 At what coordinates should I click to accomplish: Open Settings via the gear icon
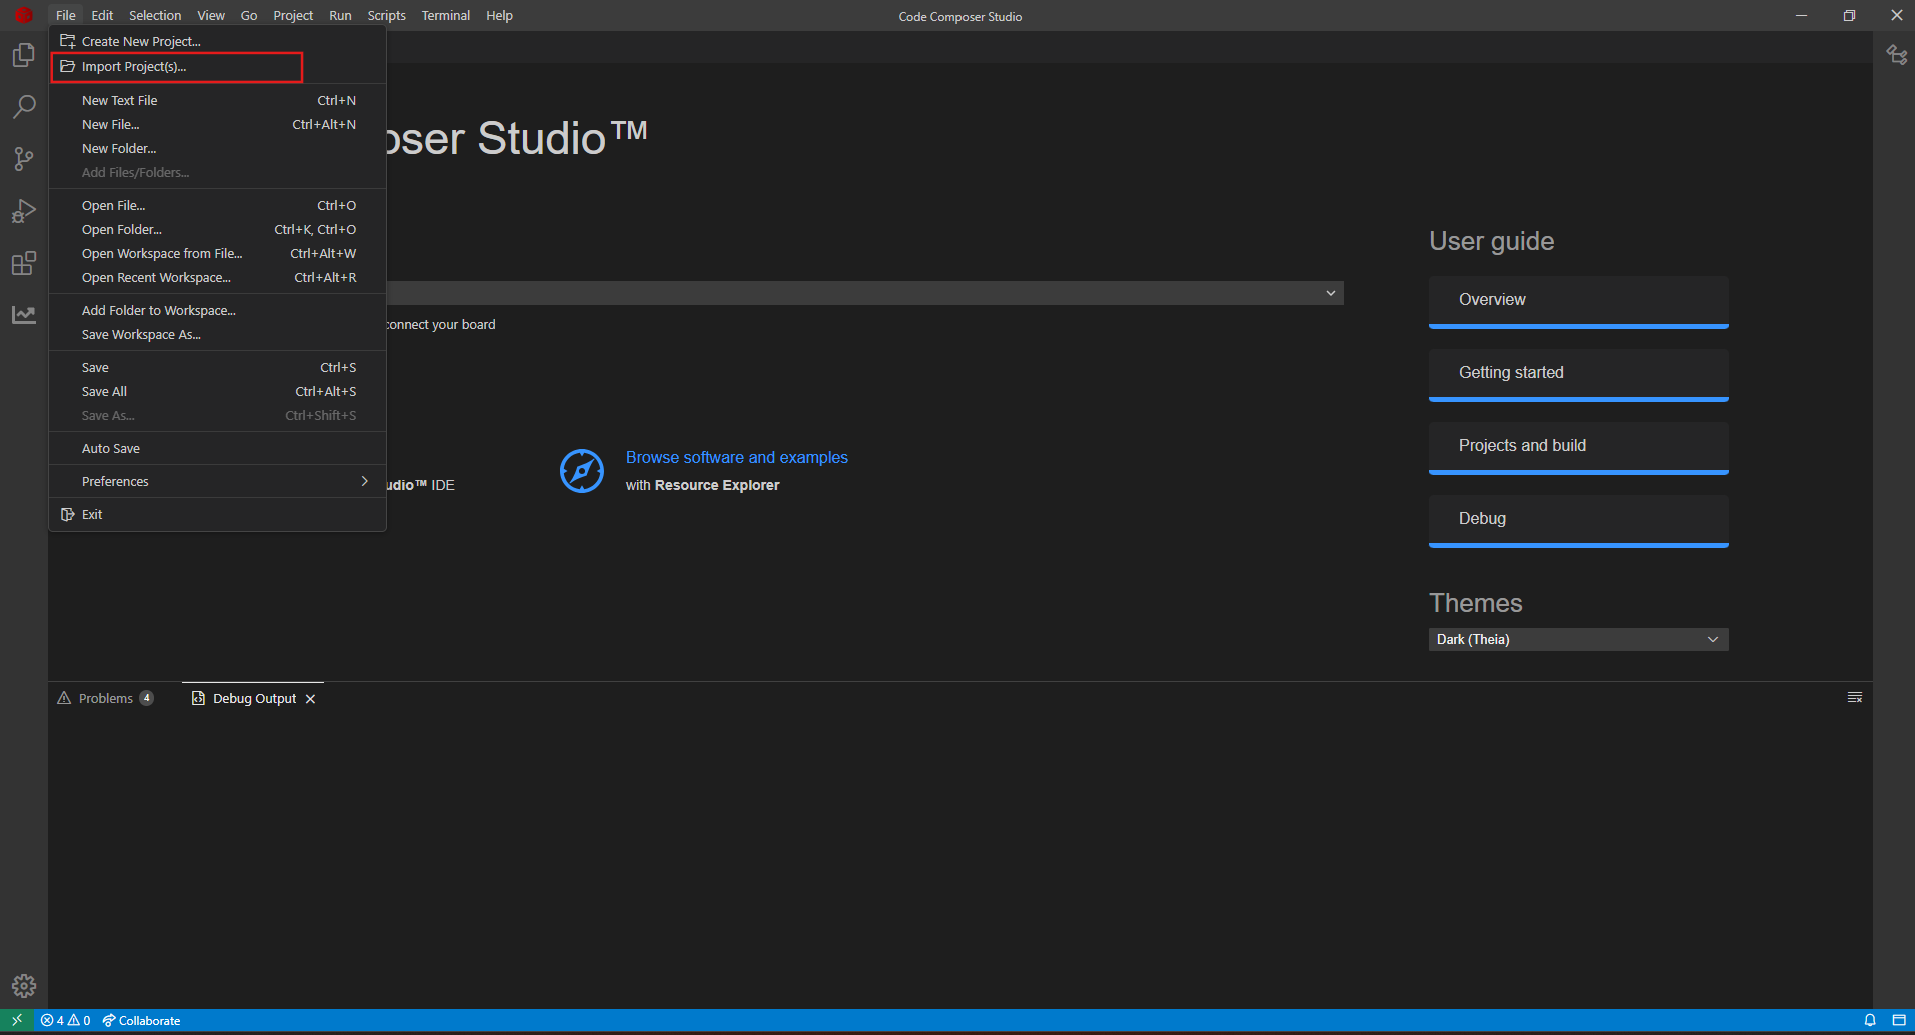pos(23,985)
